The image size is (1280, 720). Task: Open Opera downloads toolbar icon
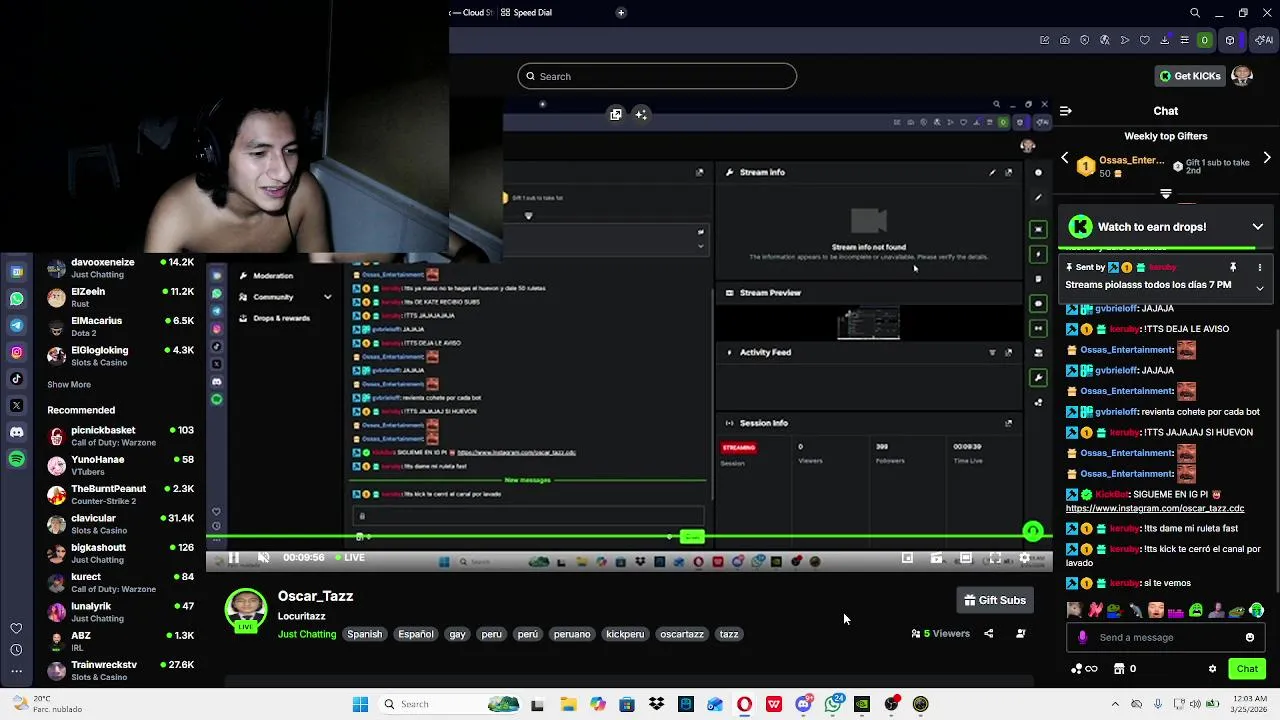pos(1165,40)
